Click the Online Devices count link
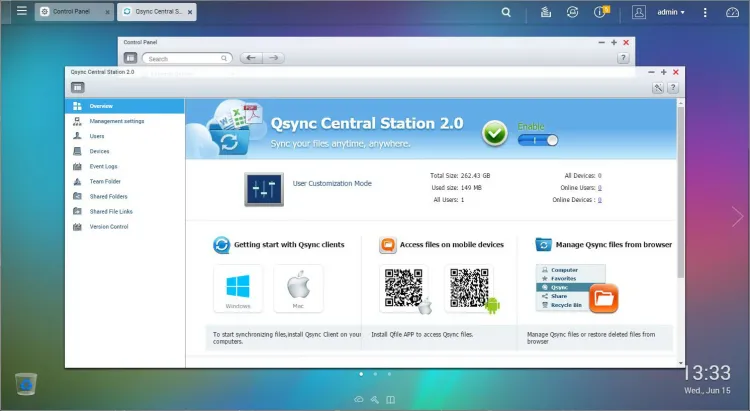The image size is (750, 411). point(599,200)
